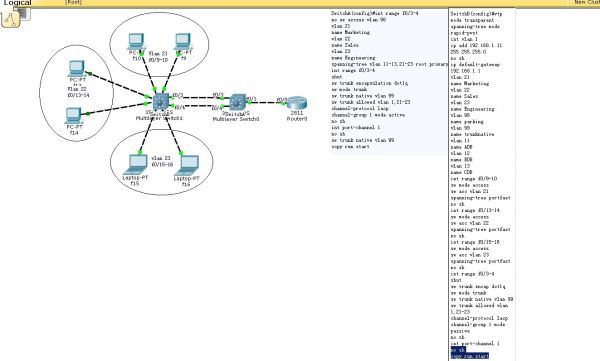Click PC-PT labeled f9 in VLAN 21

[183, 42]
